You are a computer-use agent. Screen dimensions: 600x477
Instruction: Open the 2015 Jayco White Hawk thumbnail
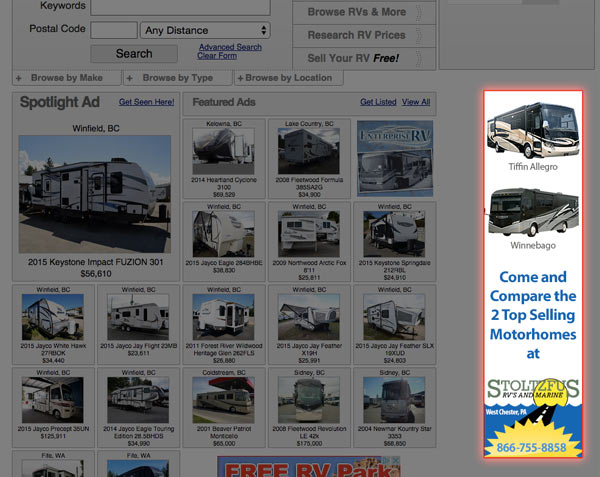coord(53,317)
